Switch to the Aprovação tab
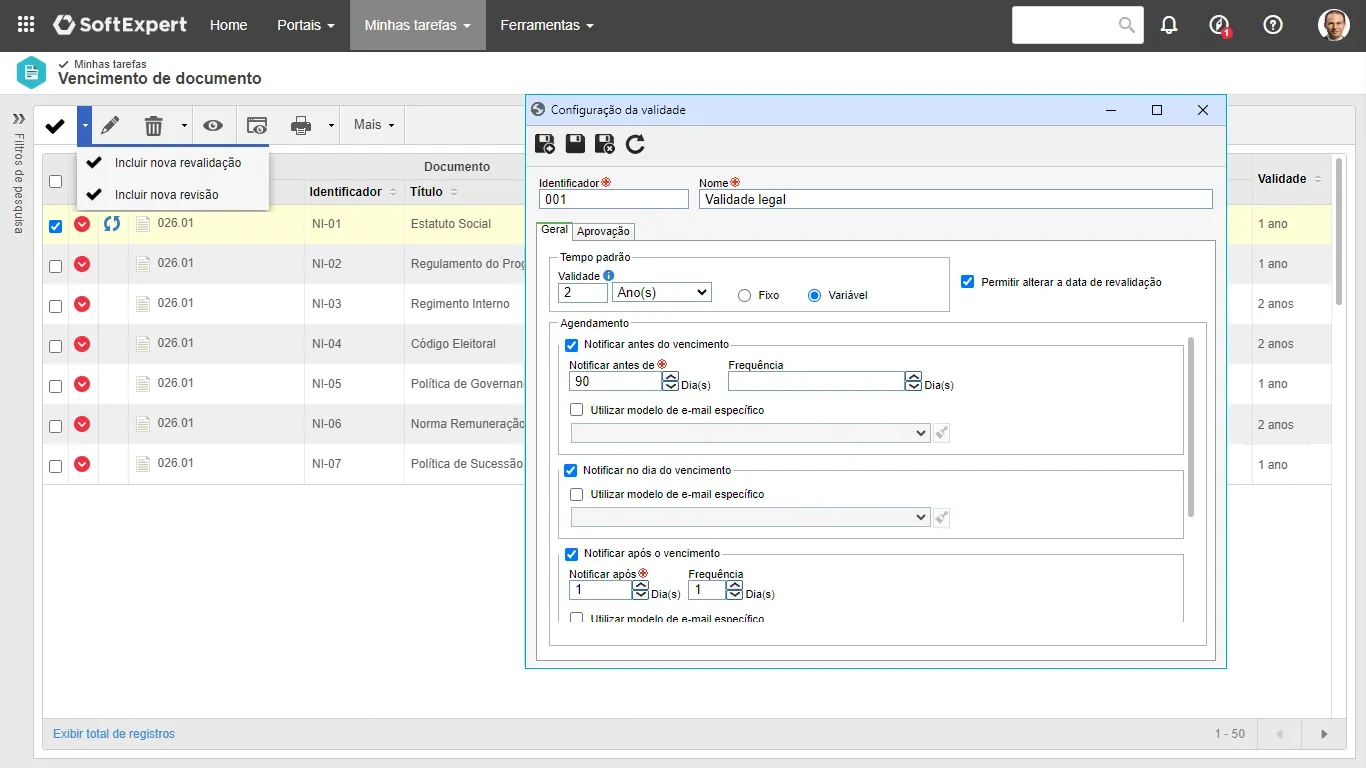Image resolution: width=1366 pixels, height=768 pixels. tap(604, 231)
